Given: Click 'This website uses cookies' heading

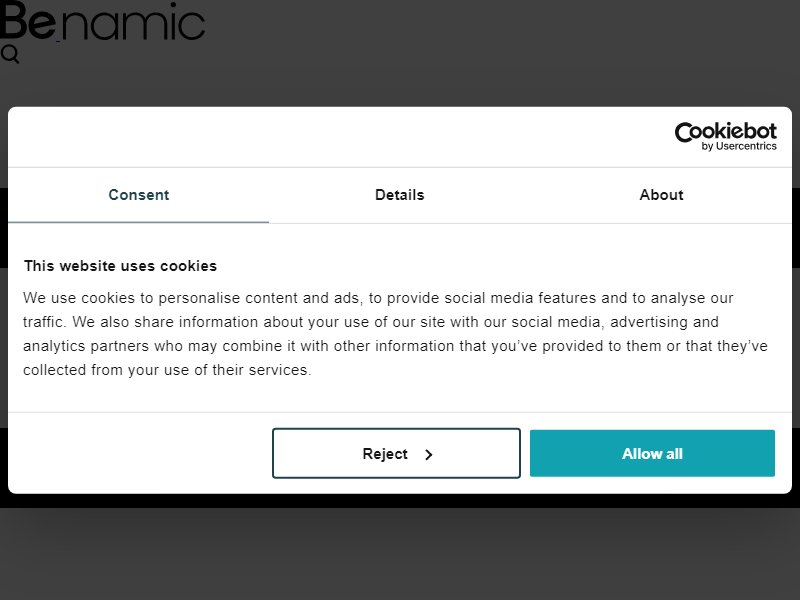Looking at the screenshot, I should (x=120, y=266).
